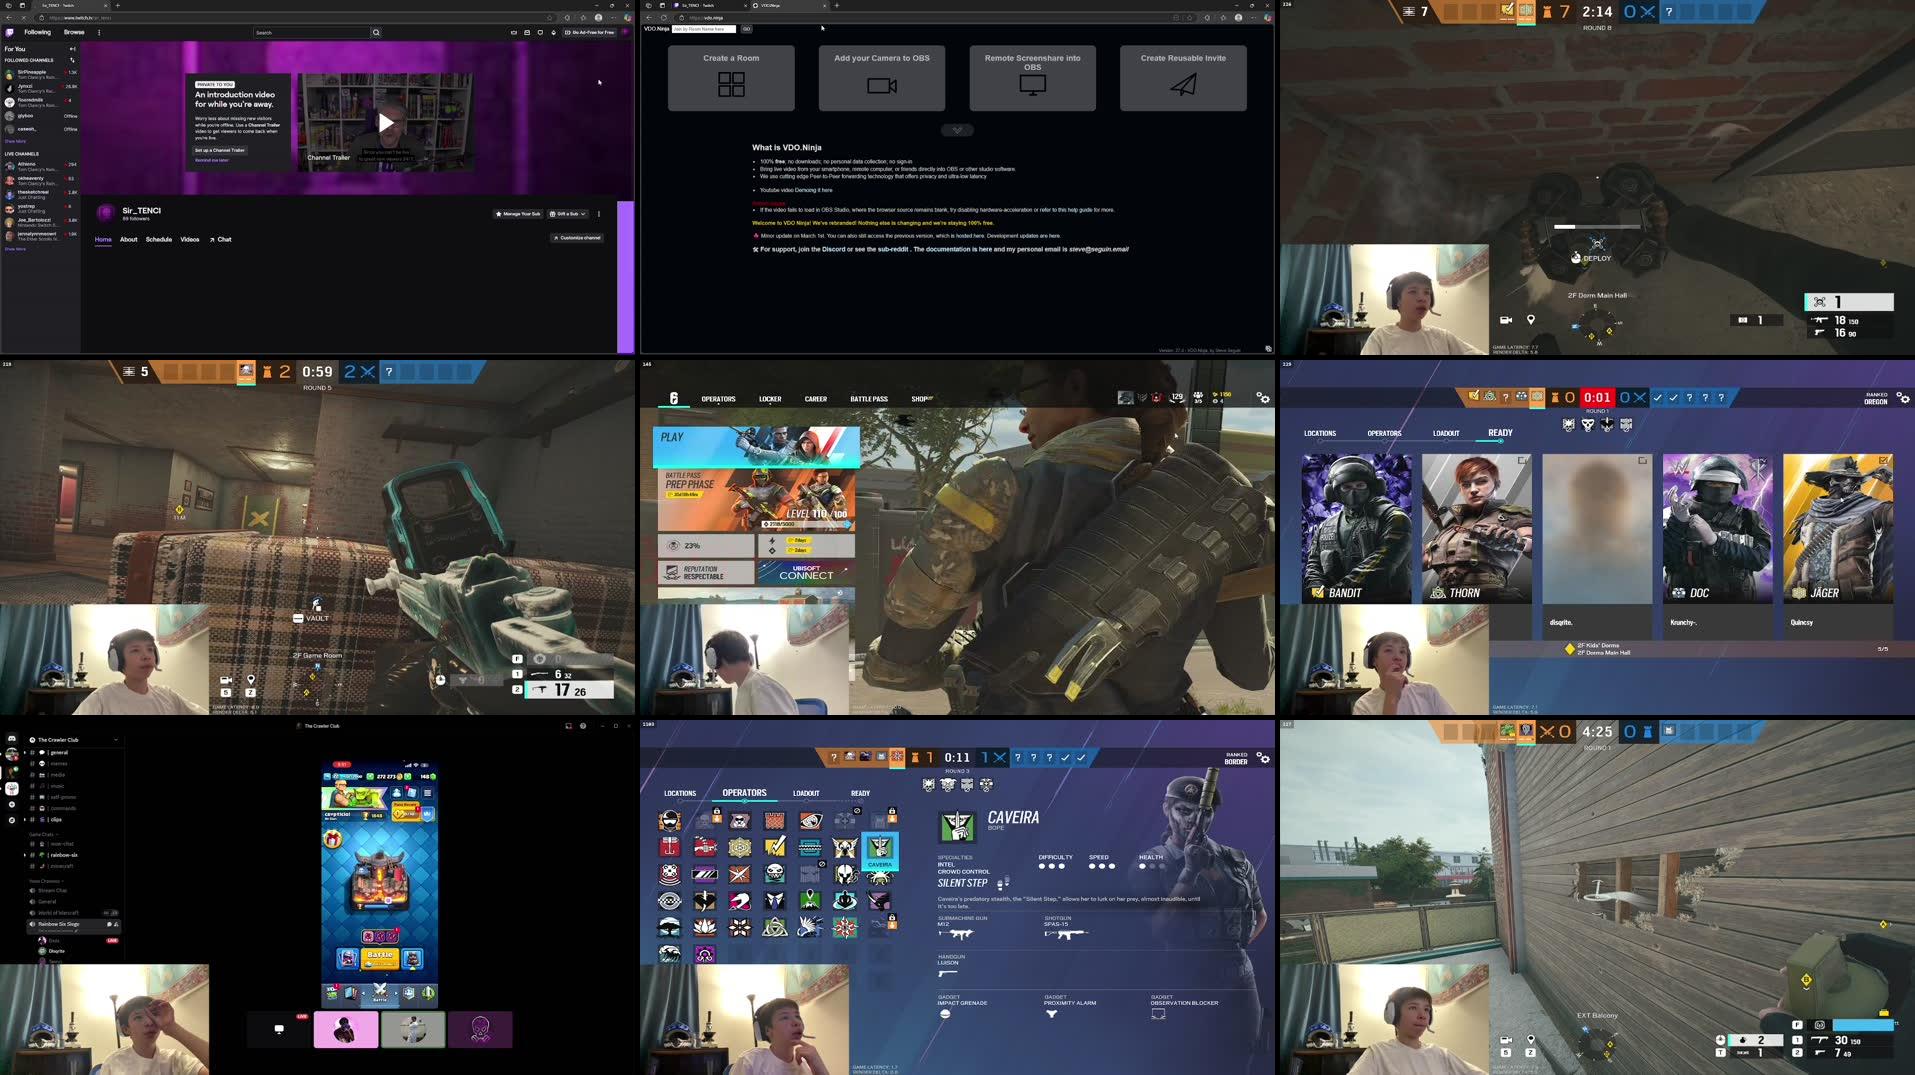Select the DOC operator card
This screenshot has height=1075, width=1915.
click(x=1717, y=528)
